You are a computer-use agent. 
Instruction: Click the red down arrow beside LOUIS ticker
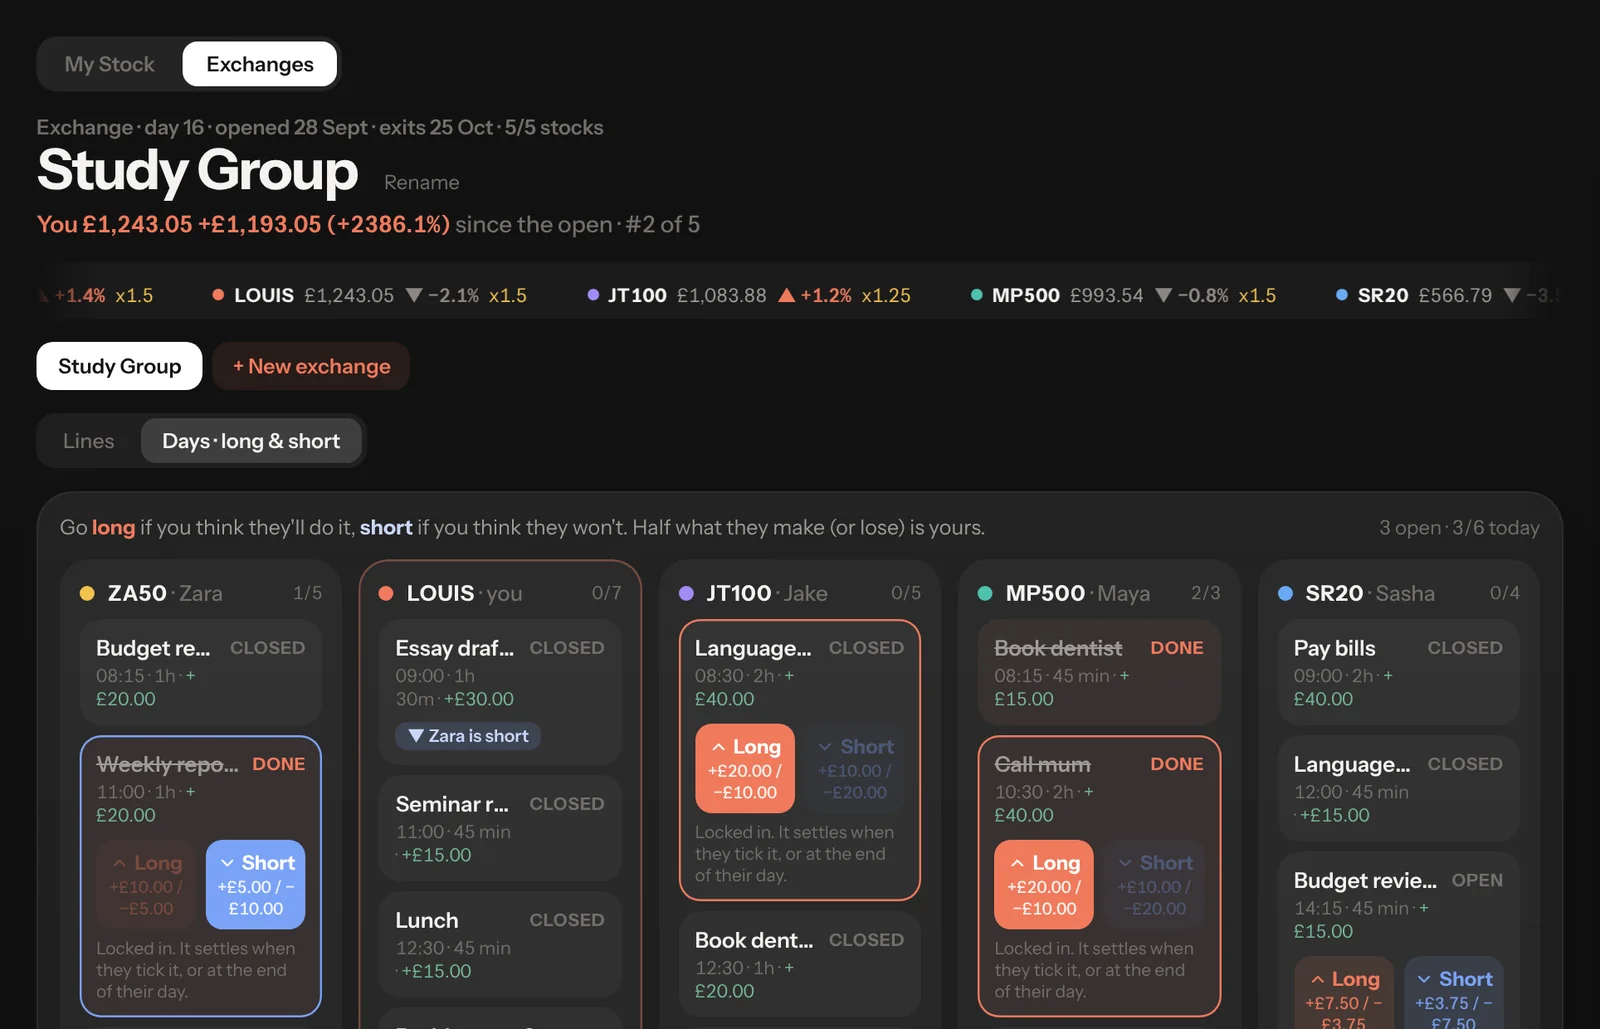point(414,296)
